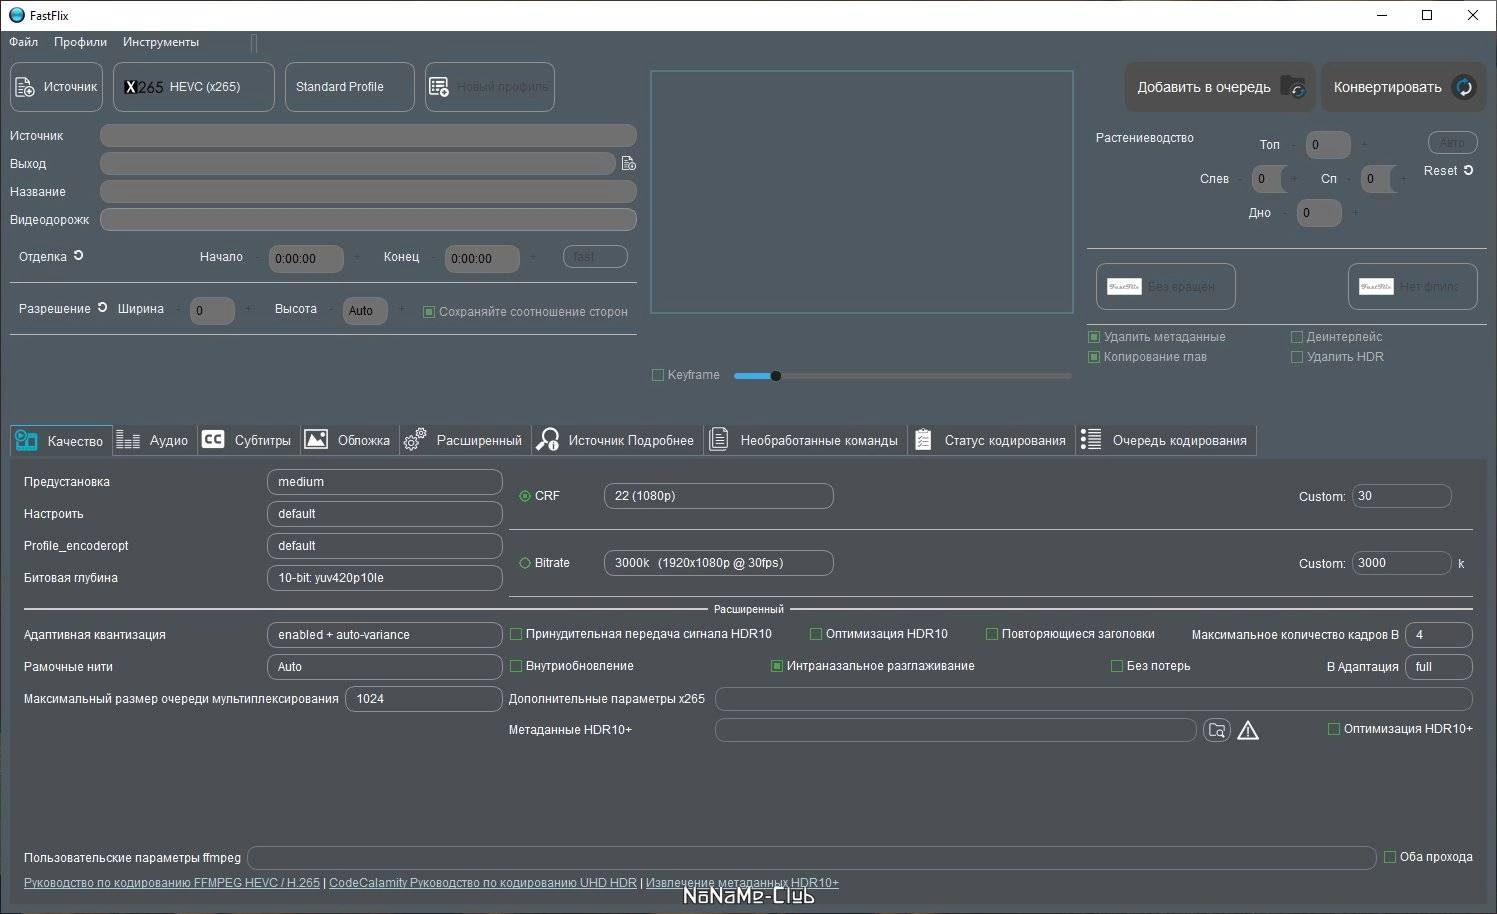Click the video preview position slider
Screen dimensions: 1497x914
902,376
